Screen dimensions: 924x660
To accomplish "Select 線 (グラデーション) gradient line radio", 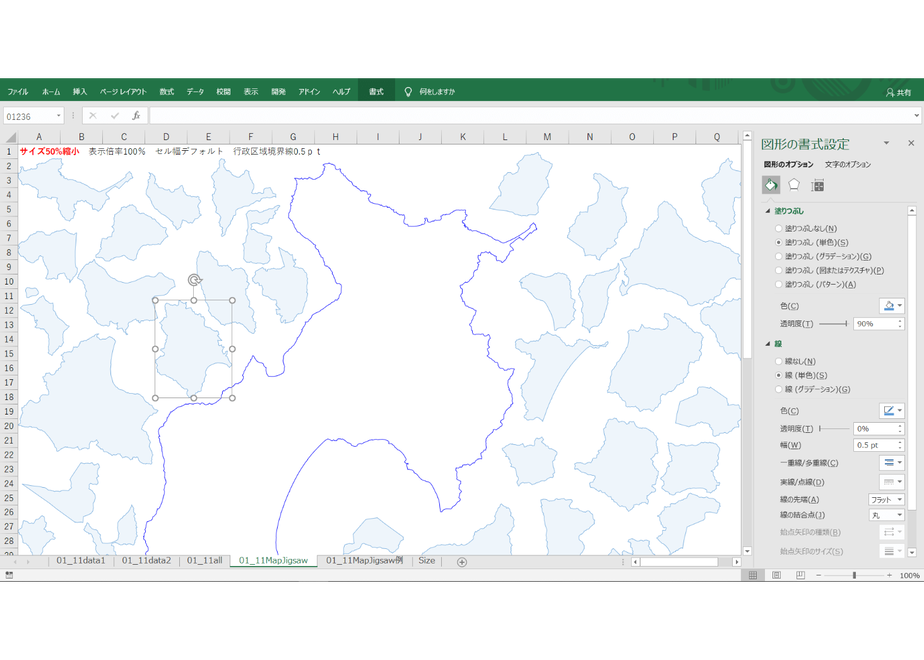I will 778,390.
